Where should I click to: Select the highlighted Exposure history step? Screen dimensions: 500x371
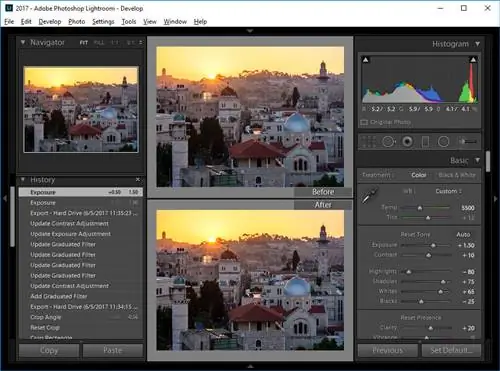pos(81,192)
